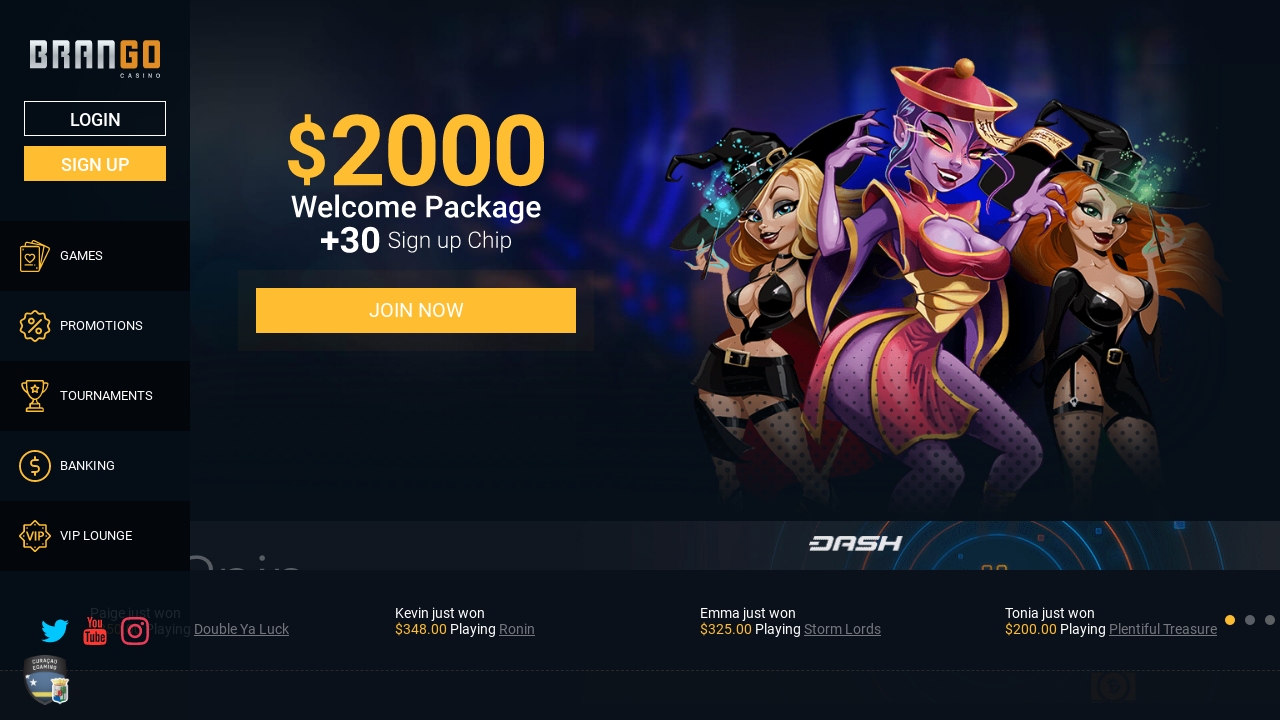Click the VIP badge icon
The height and width of the screenshot is (720, 1280).
point(35,536)
